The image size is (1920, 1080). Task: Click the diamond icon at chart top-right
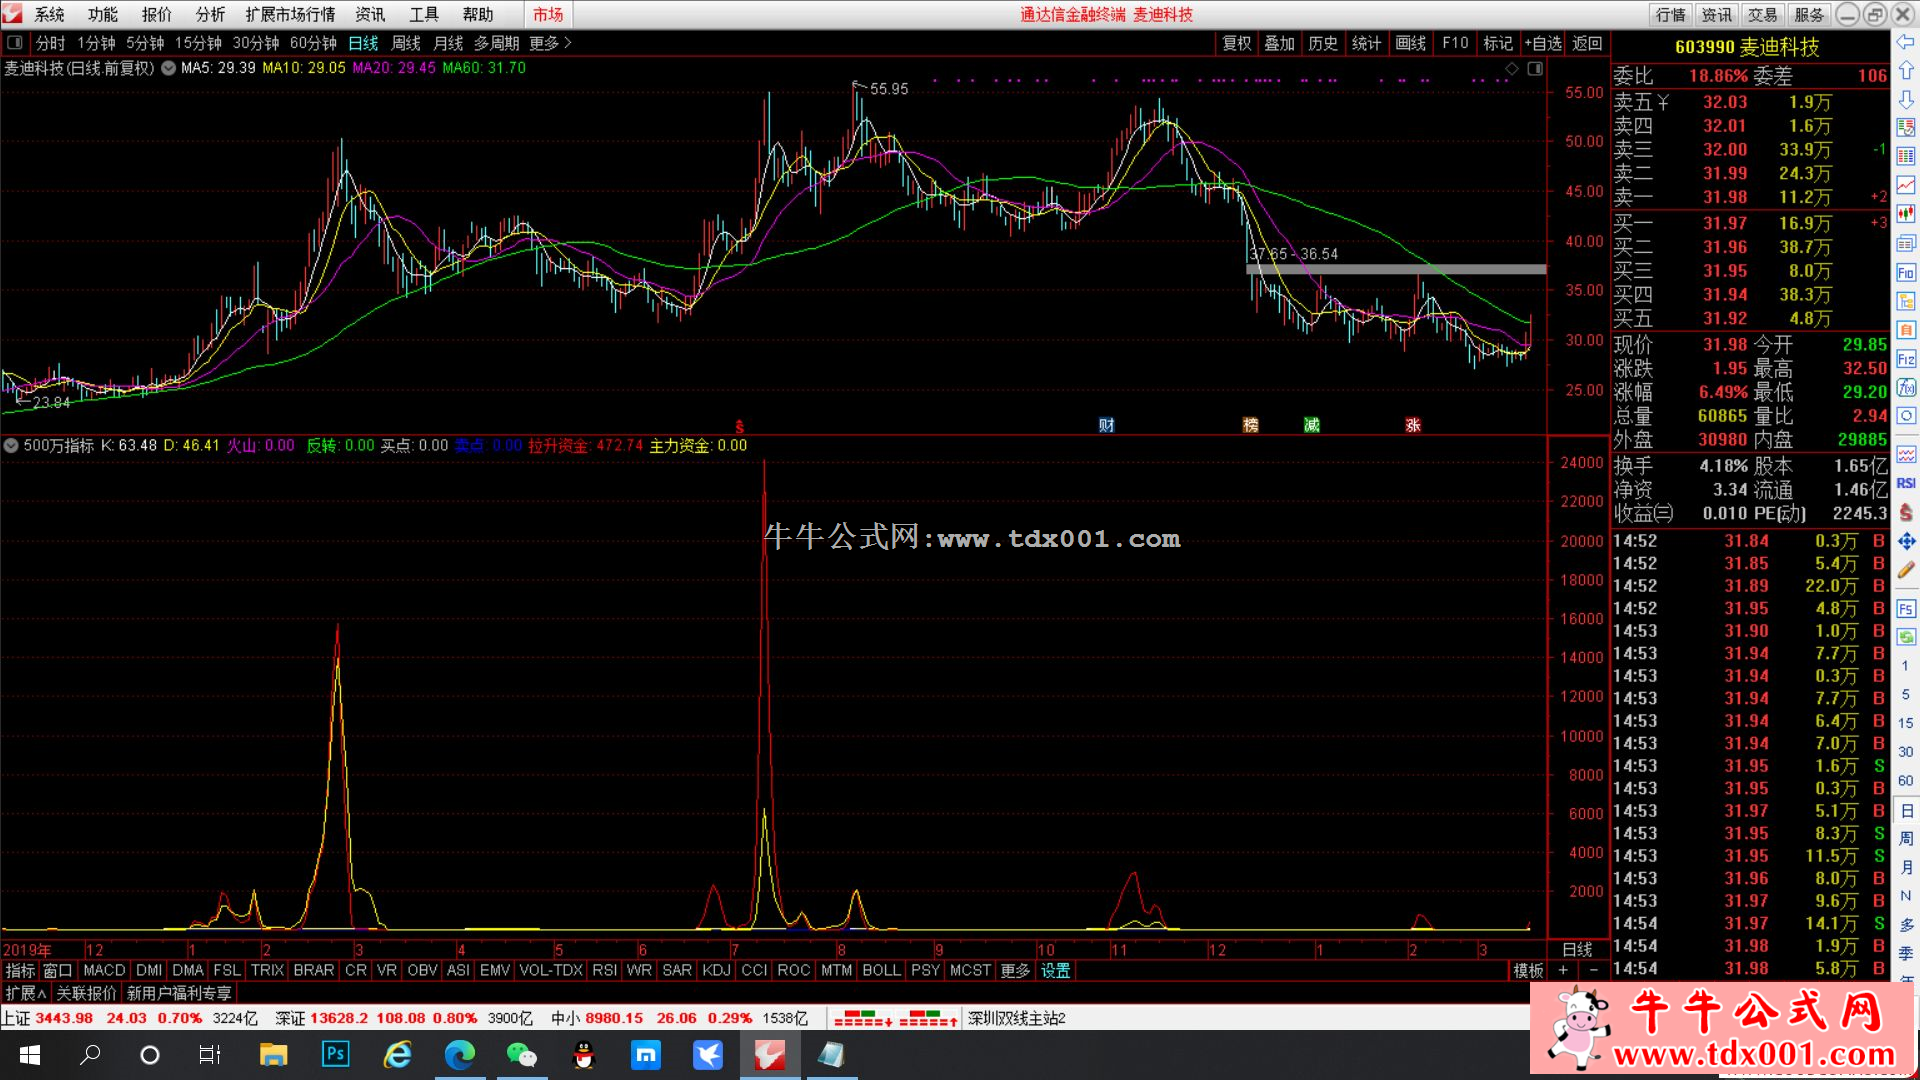click(1512, 68)
